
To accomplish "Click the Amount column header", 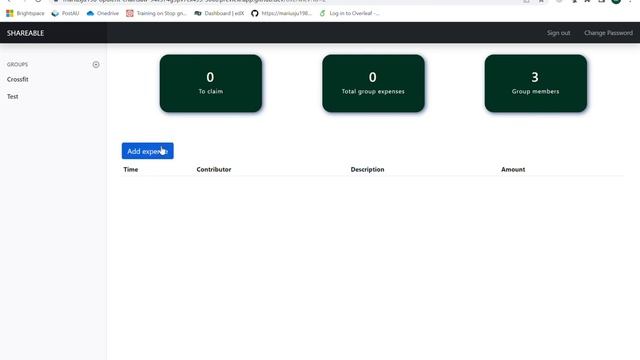I will coord(513,169).
